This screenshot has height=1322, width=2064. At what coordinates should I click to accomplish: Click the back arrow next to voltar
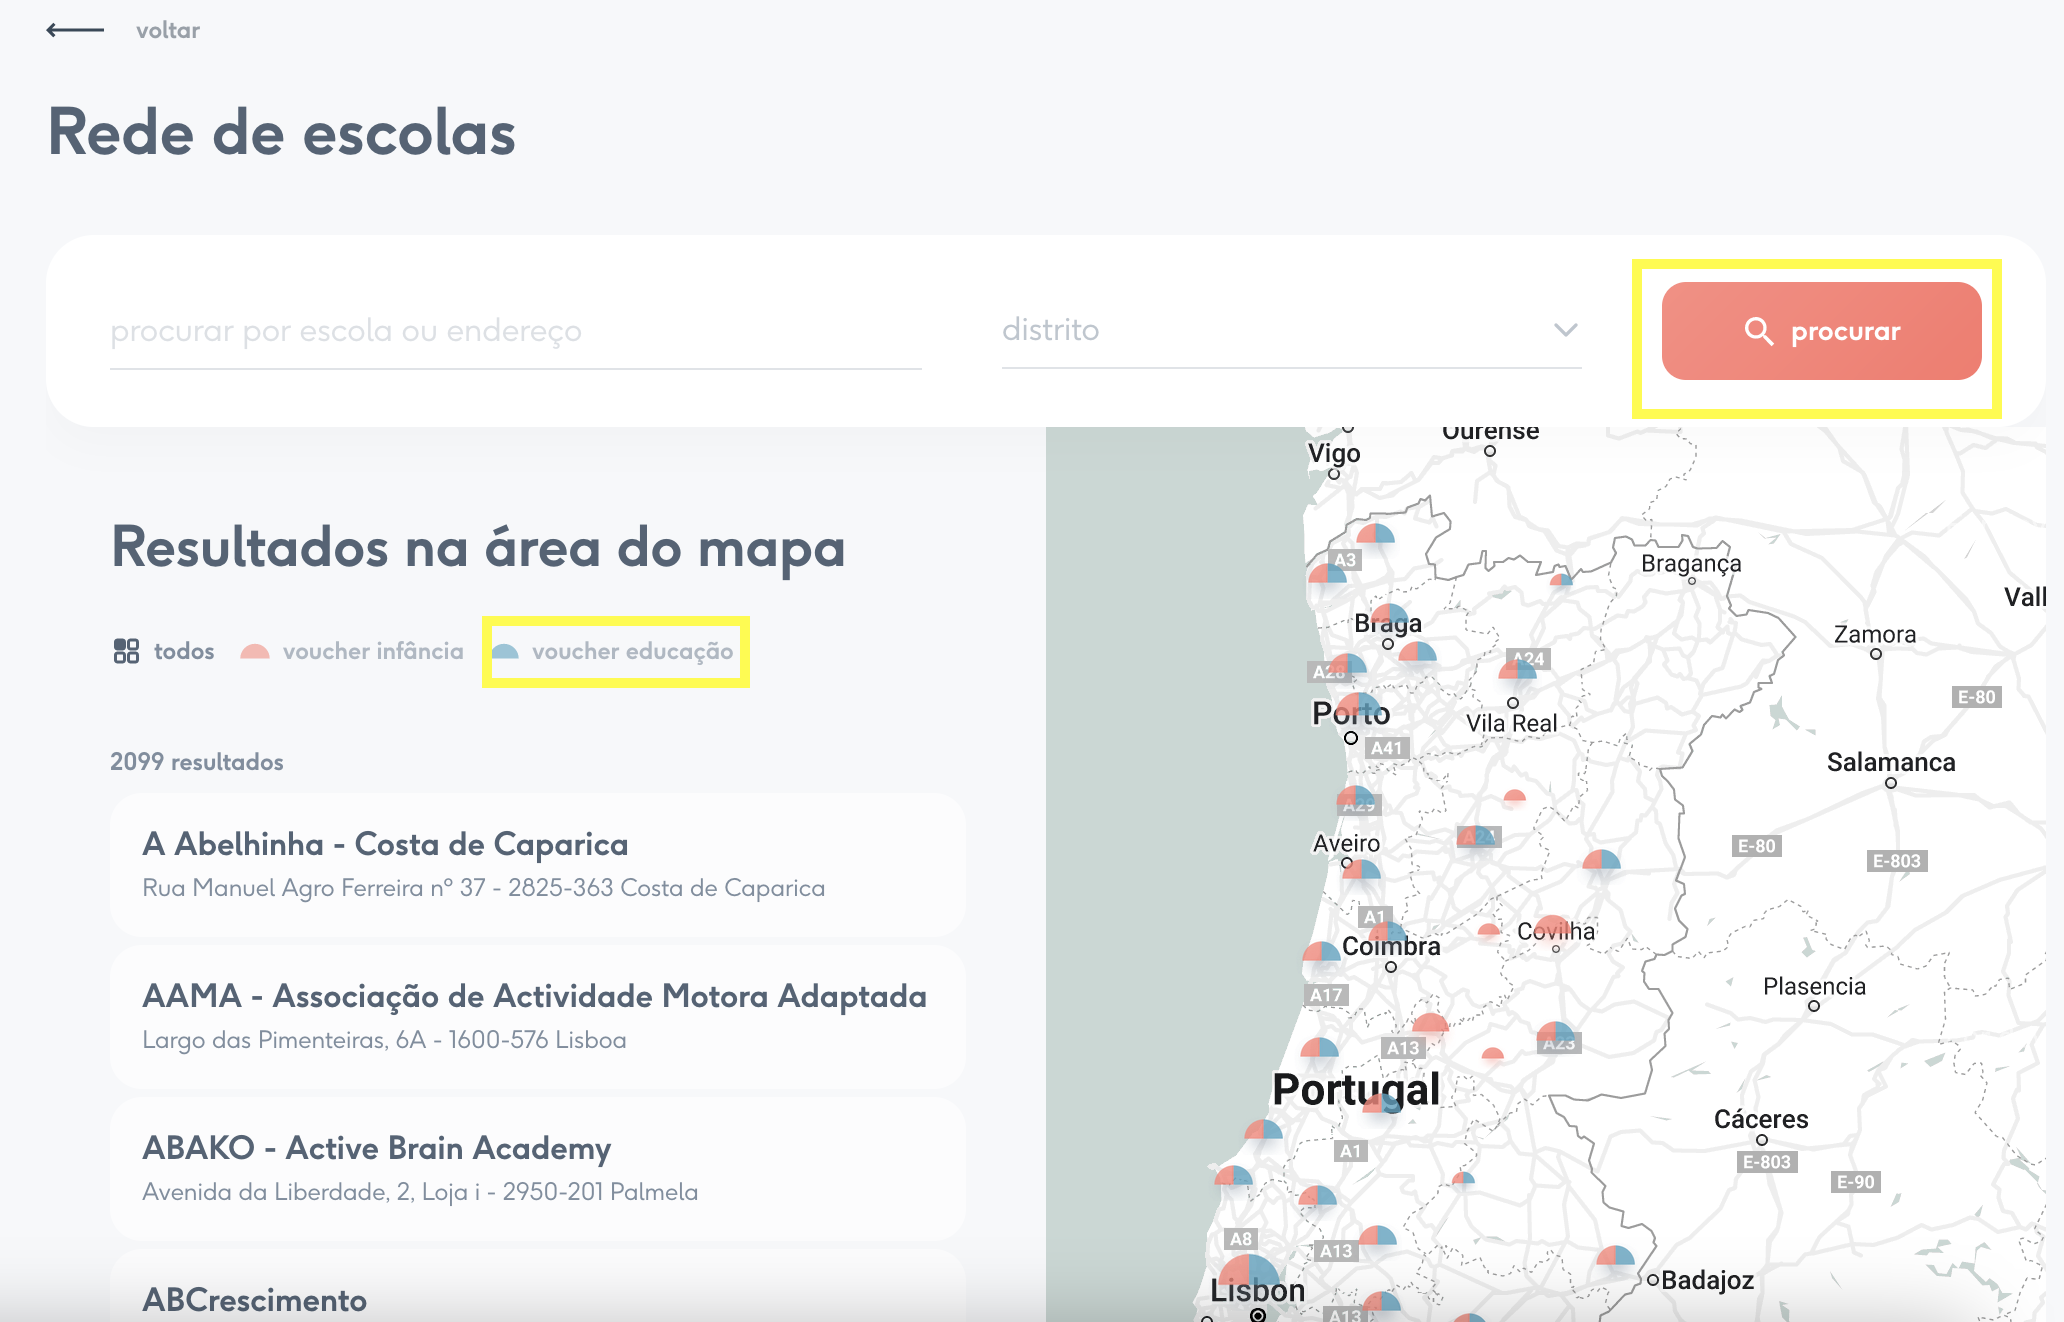click(x=75, y=30)
